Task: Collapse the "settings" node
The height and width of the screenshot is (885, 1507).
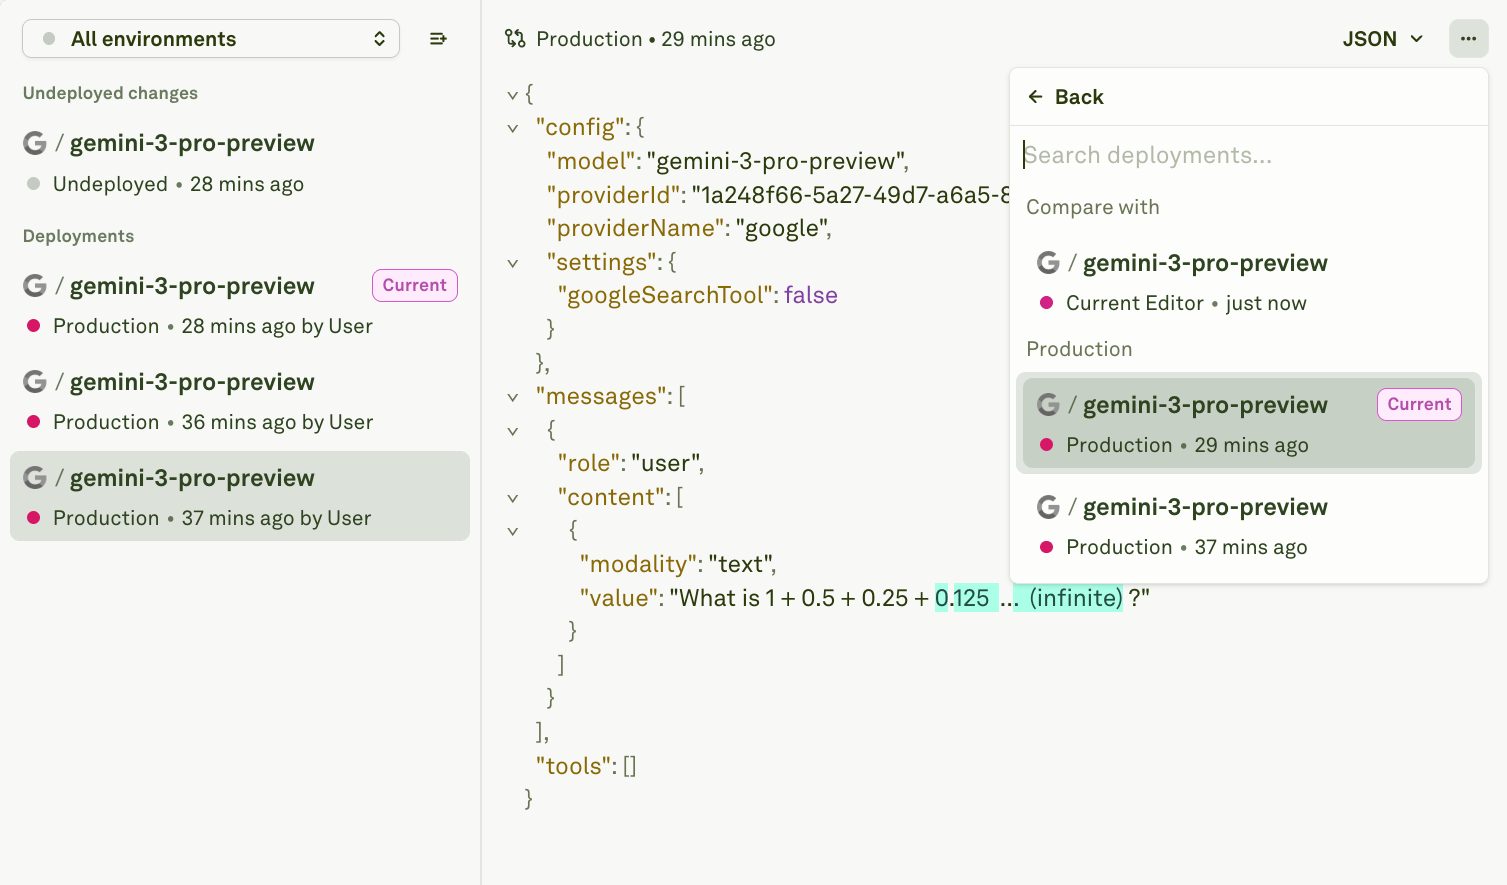Action: [x=513, y=263]
